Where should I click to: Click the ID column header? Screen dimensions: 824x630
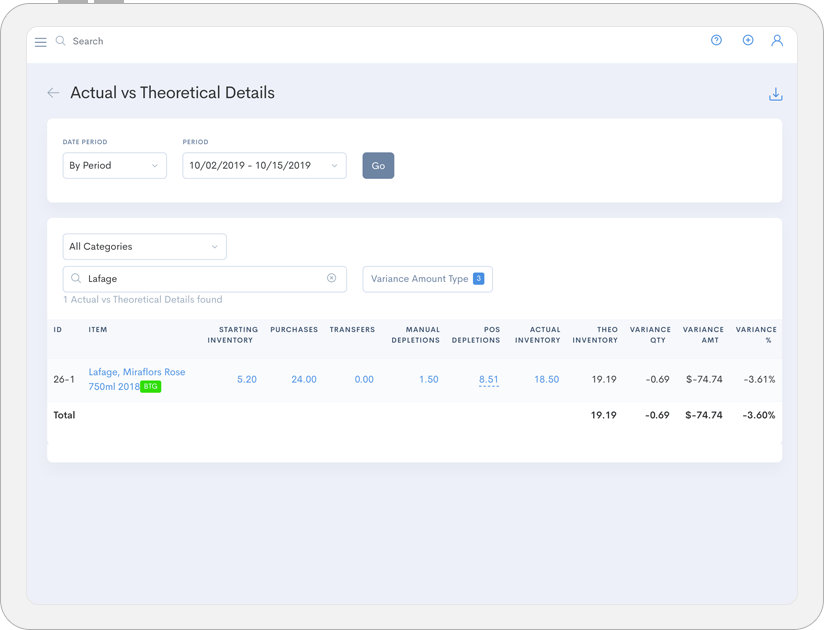coord(58,329)
